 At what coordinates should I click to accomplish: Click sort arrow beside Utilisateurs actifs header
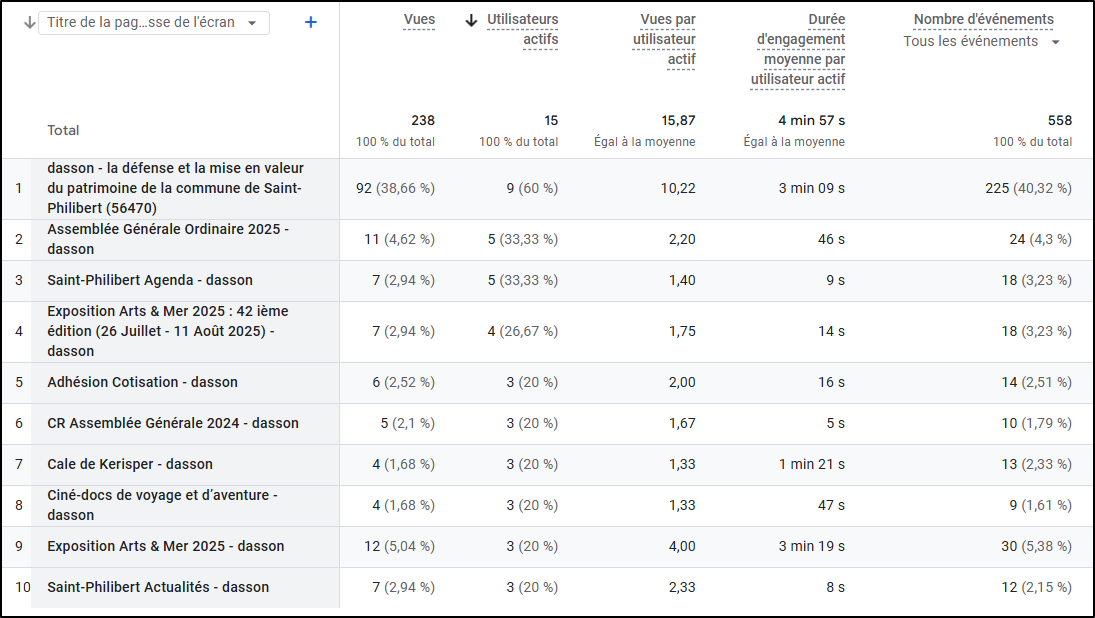pyautogui.click(x=472, y=20)
